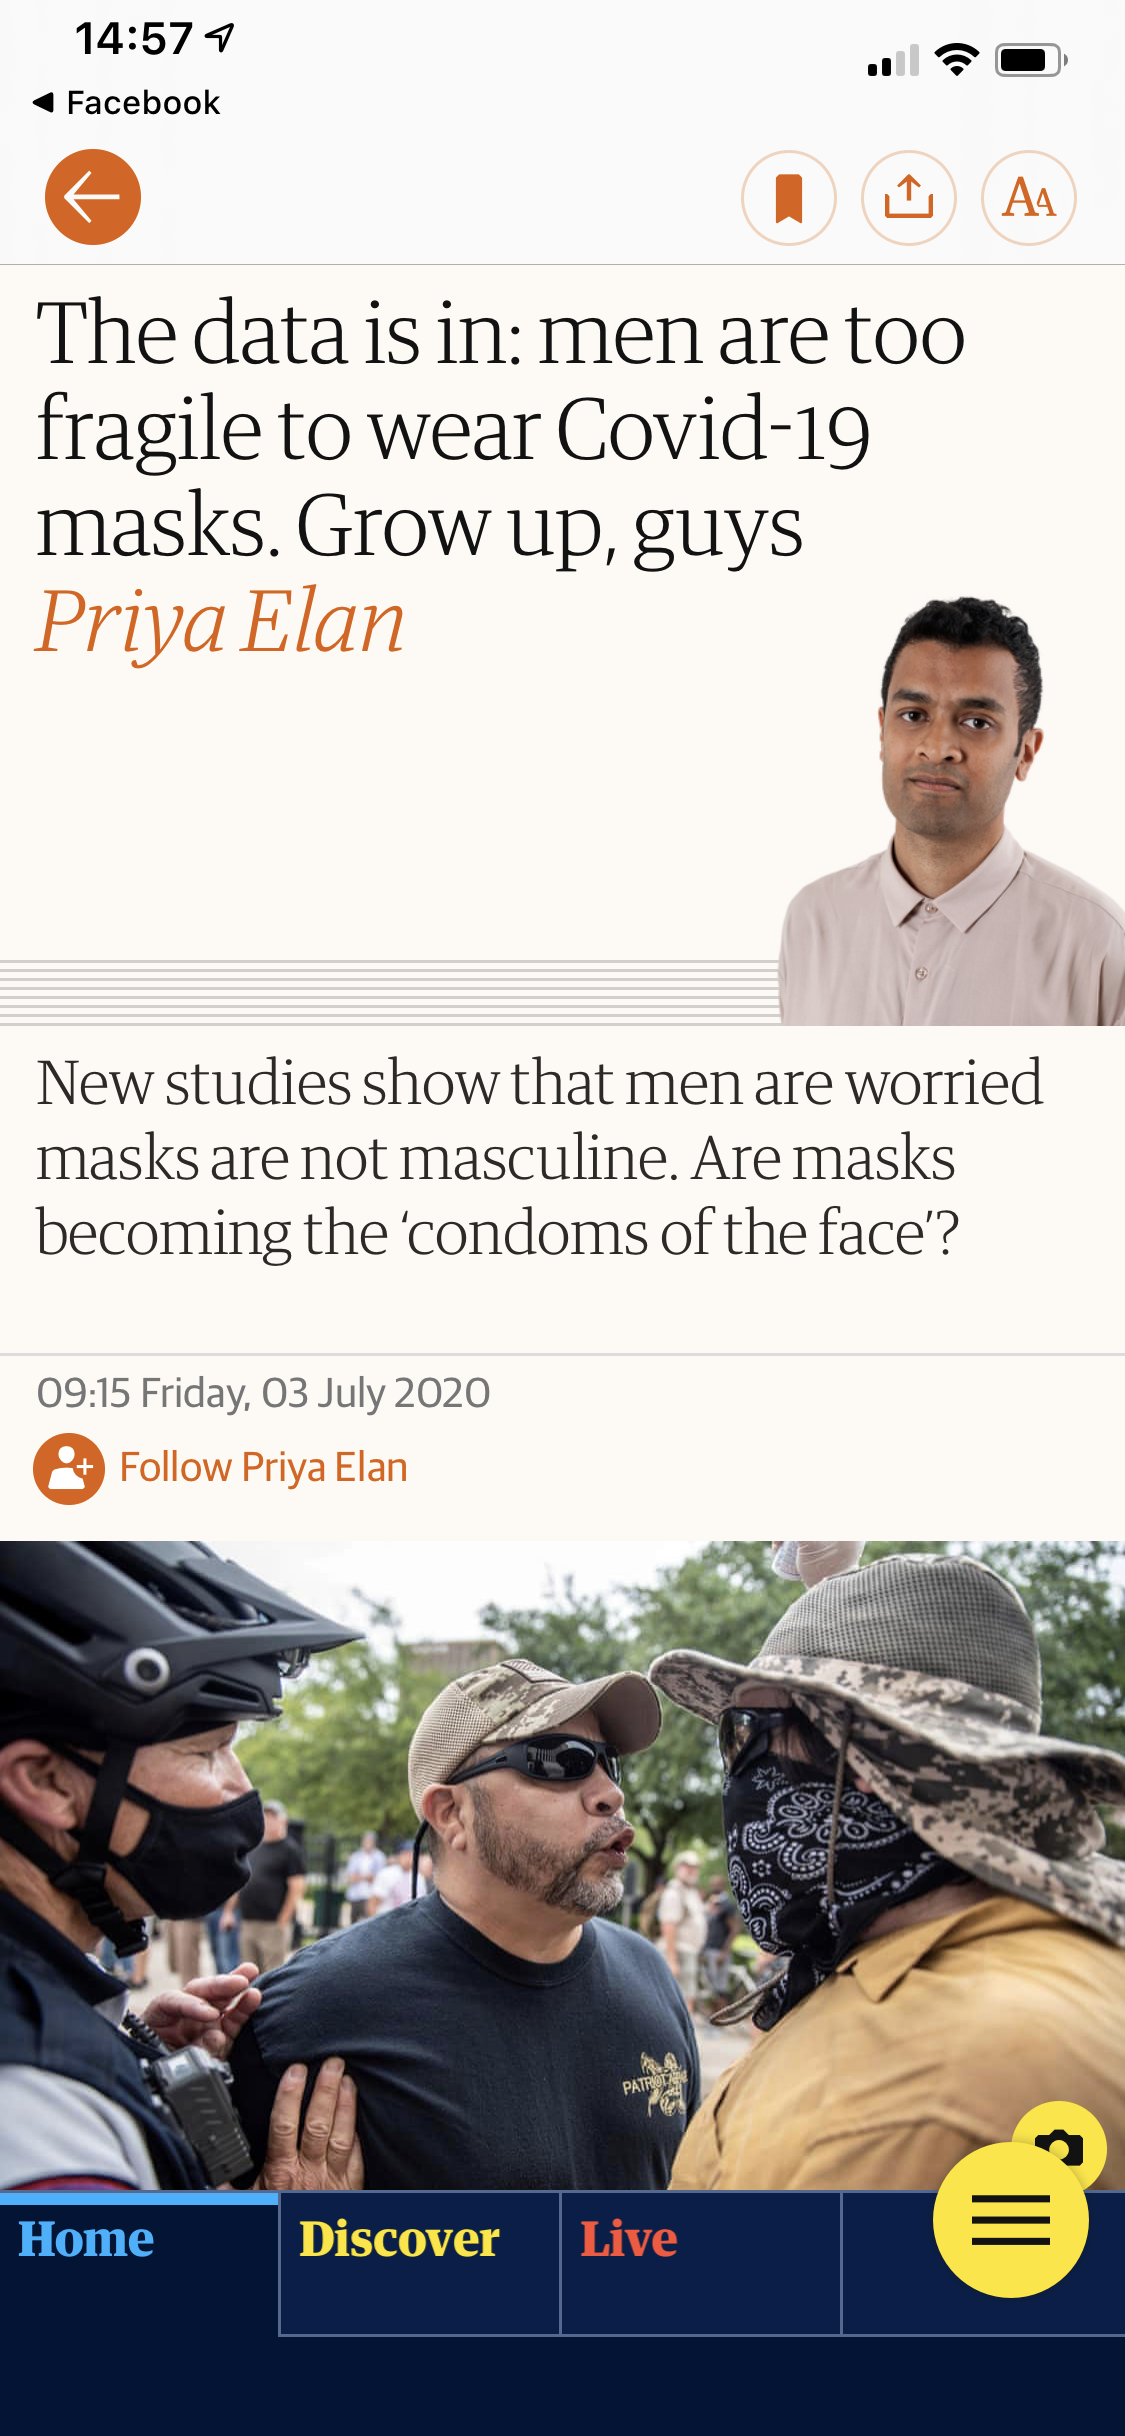Open the share sheet icon

click(909, 198)
